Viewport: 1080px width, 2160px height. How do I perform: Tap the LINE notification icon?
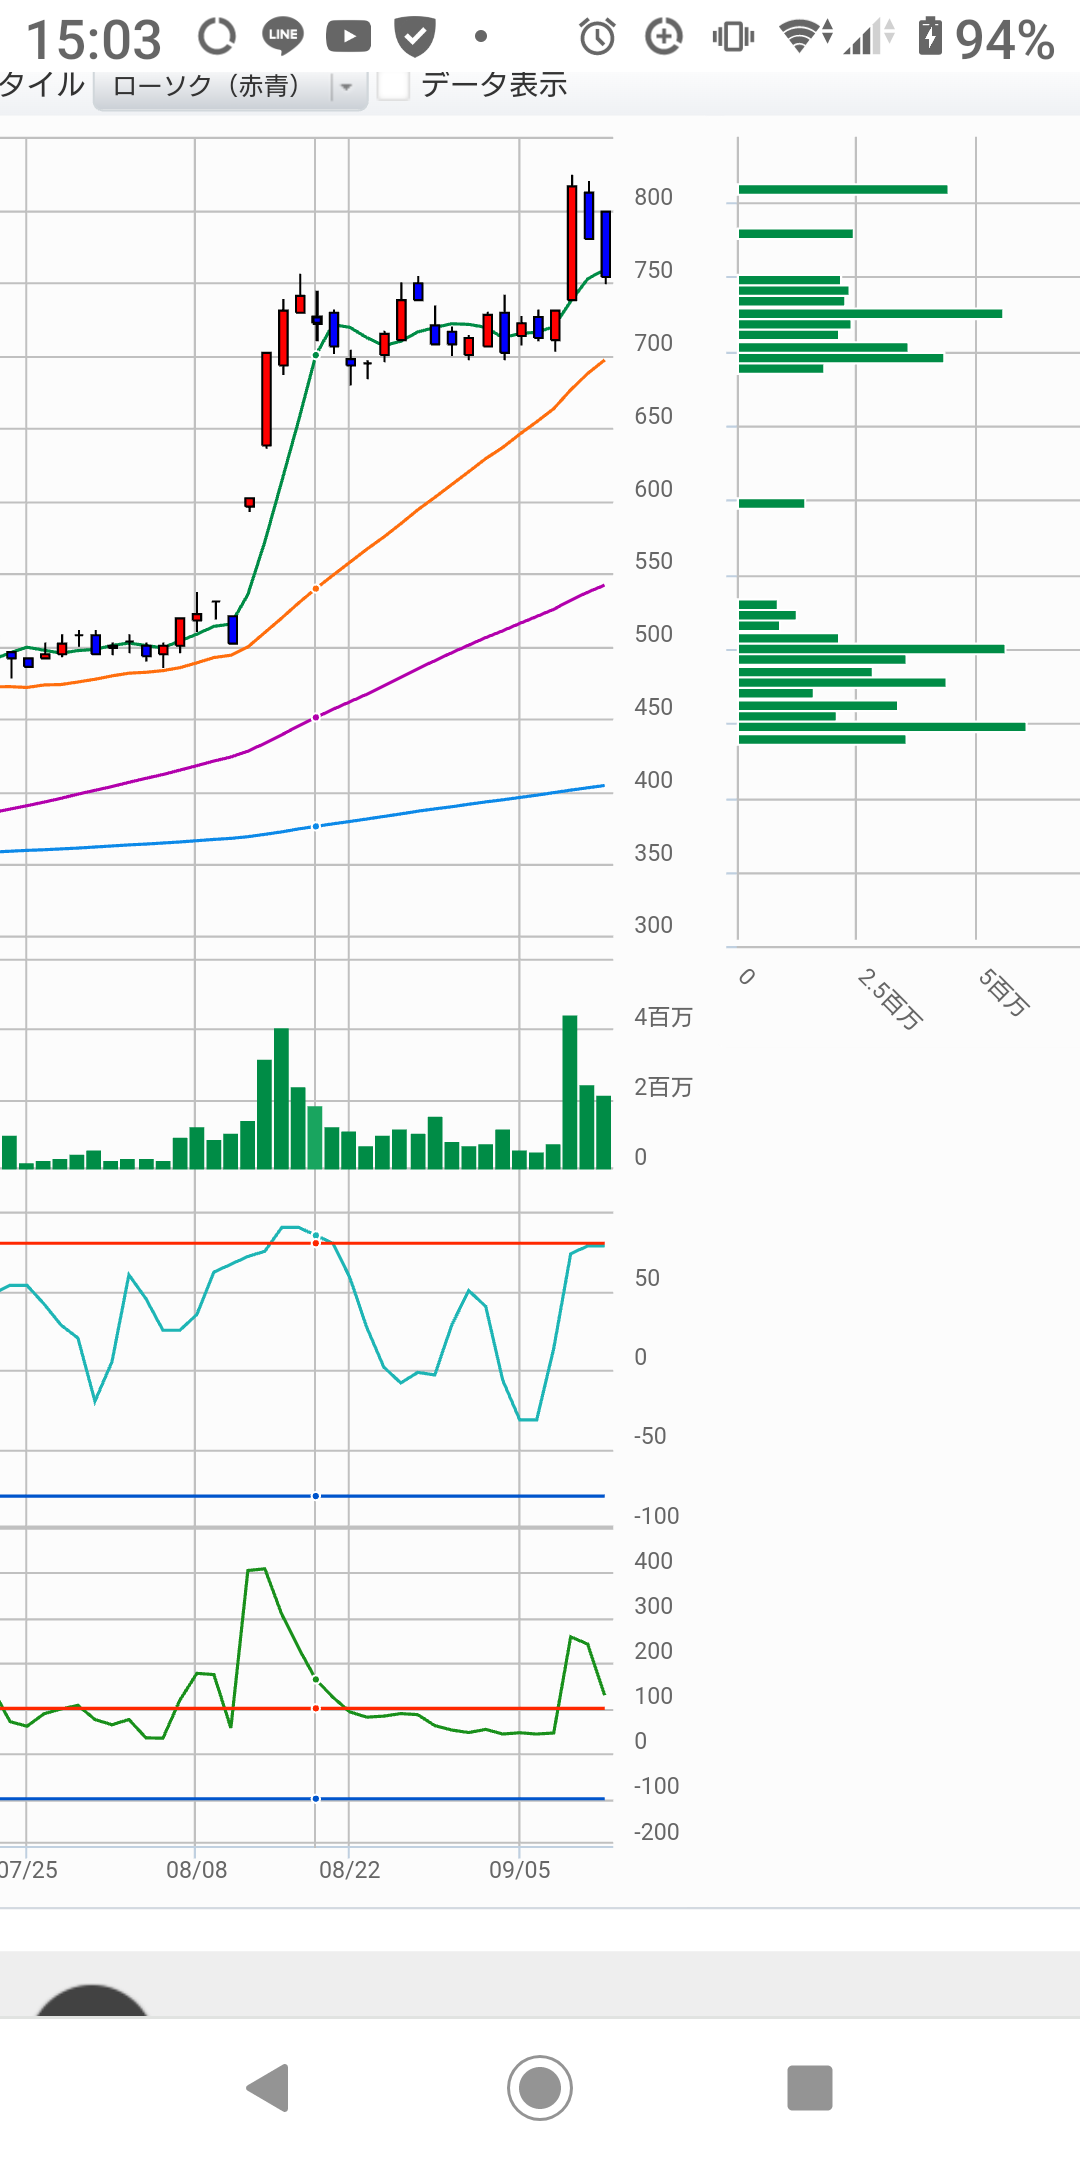pyautogui.click(x=283, y=36)
